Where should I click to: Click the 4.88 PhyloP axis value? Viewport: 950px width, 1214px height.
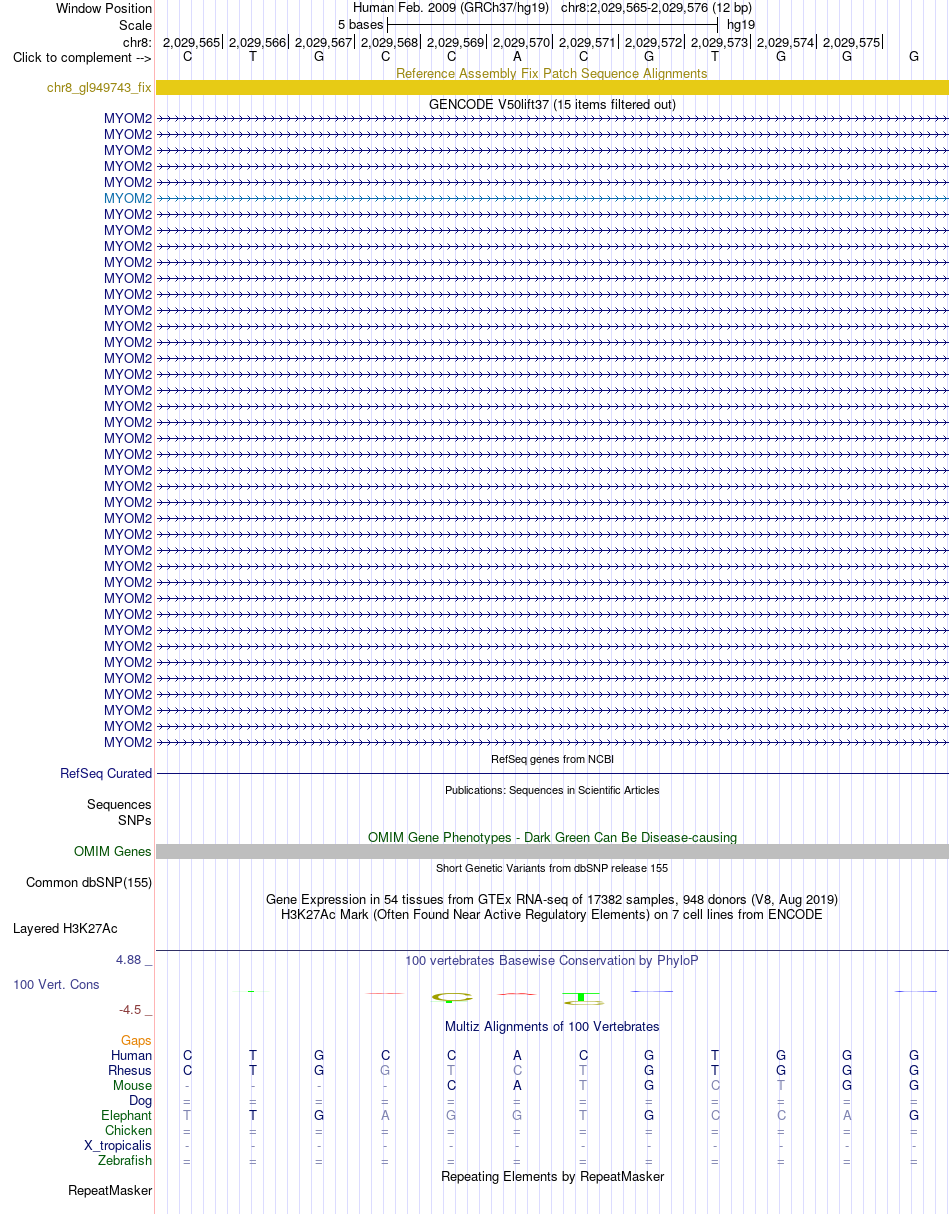(133, 960)
